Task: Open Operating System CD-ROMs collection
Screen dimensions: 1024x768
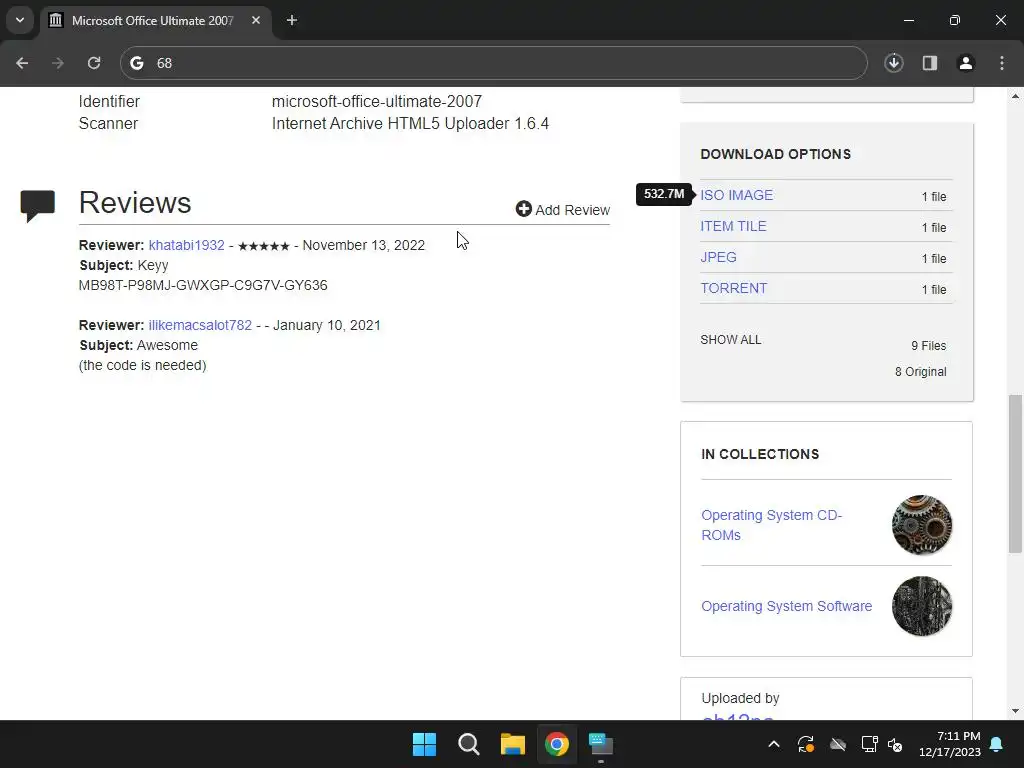Action: [x=772, y=525]
